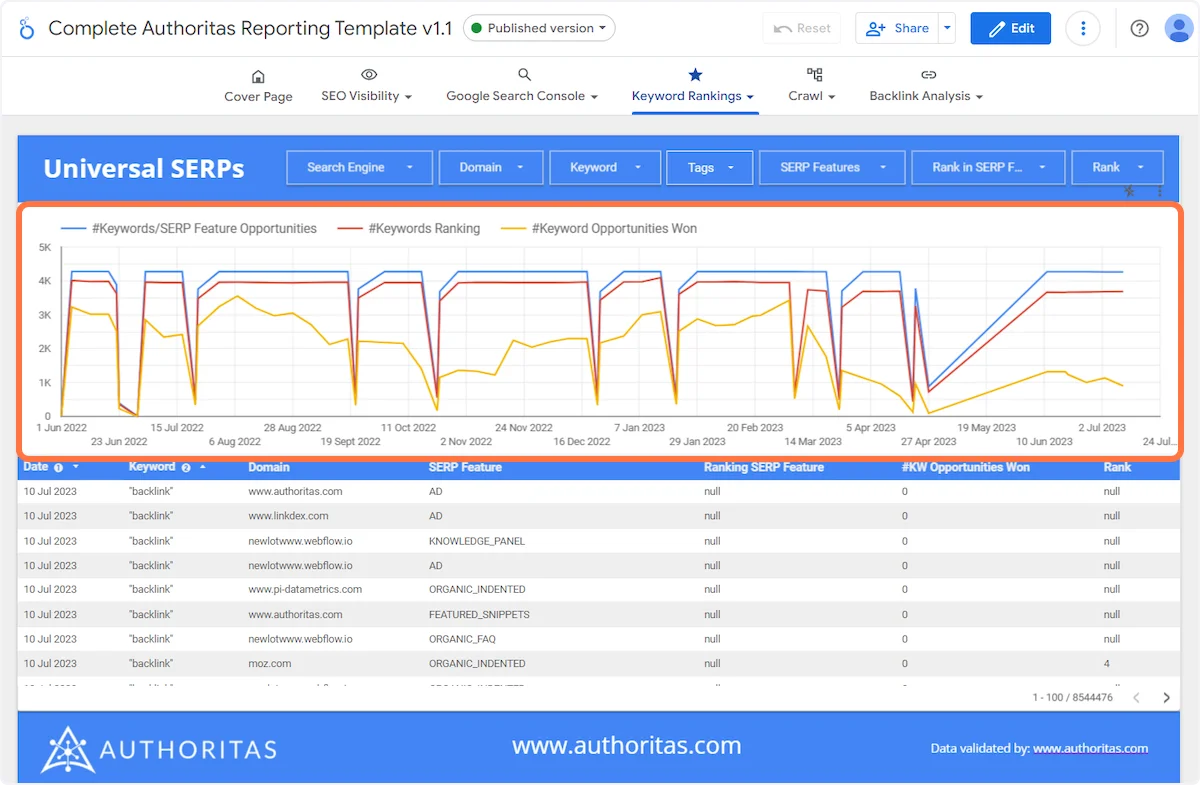
Task: Click the 1 - 100 / 8544476 pagination text
Action: tap(1073, 698)
